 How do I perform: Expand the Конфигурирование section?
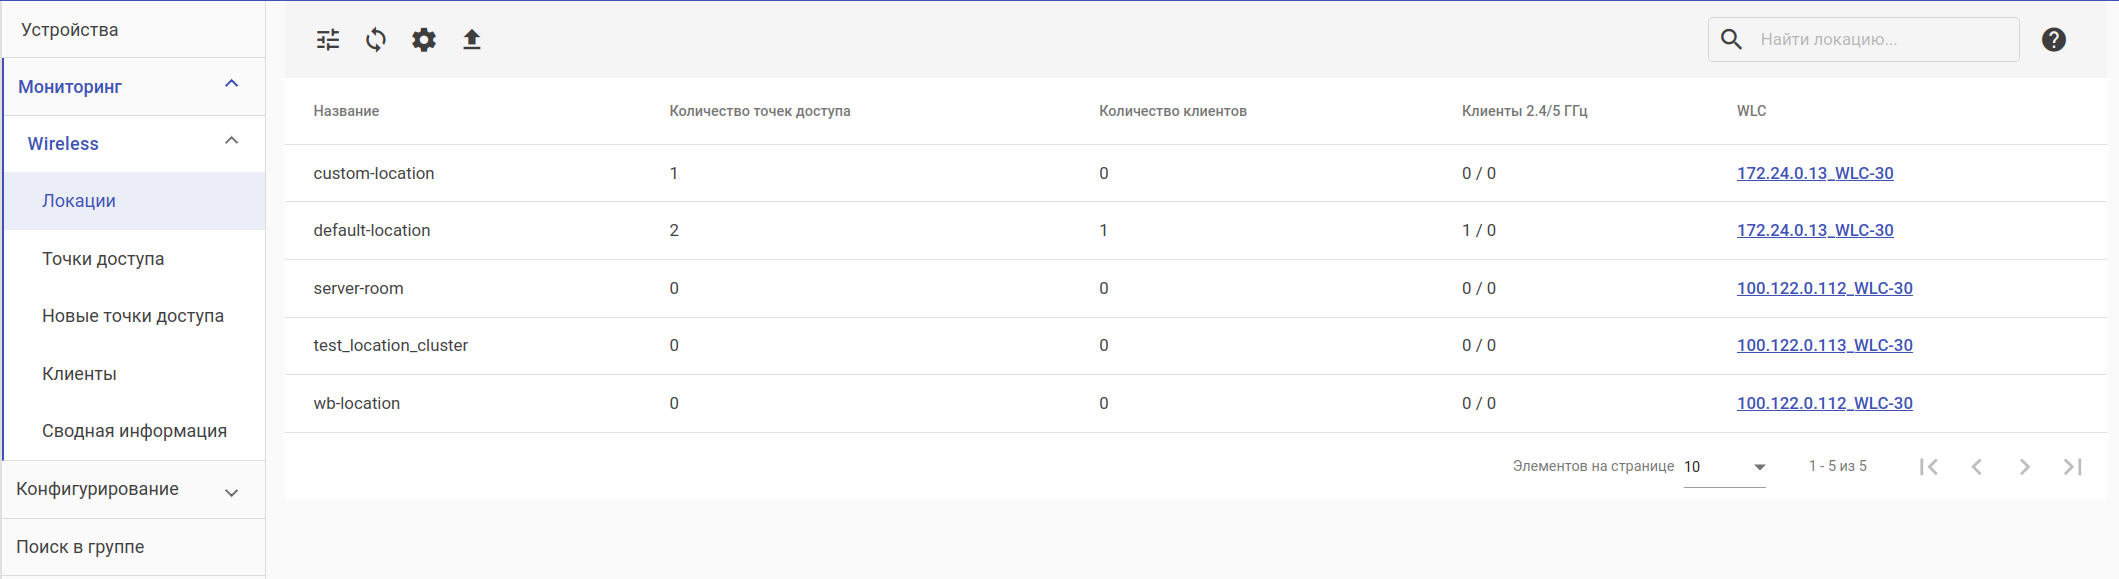tap(231, 491)
